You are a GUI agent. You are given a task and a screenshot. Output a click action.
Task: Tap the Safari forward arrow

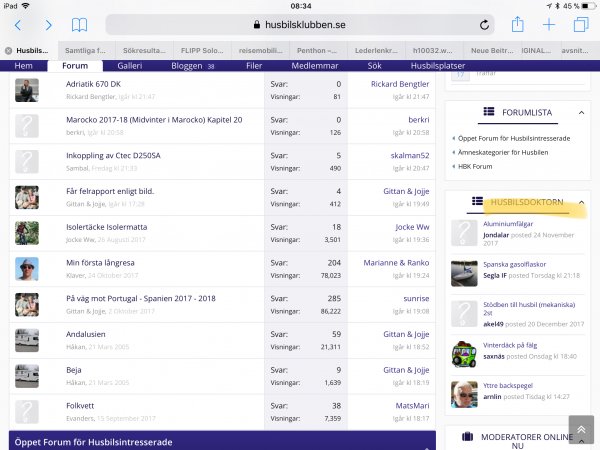pyautogui.click(x=48, y=25)
